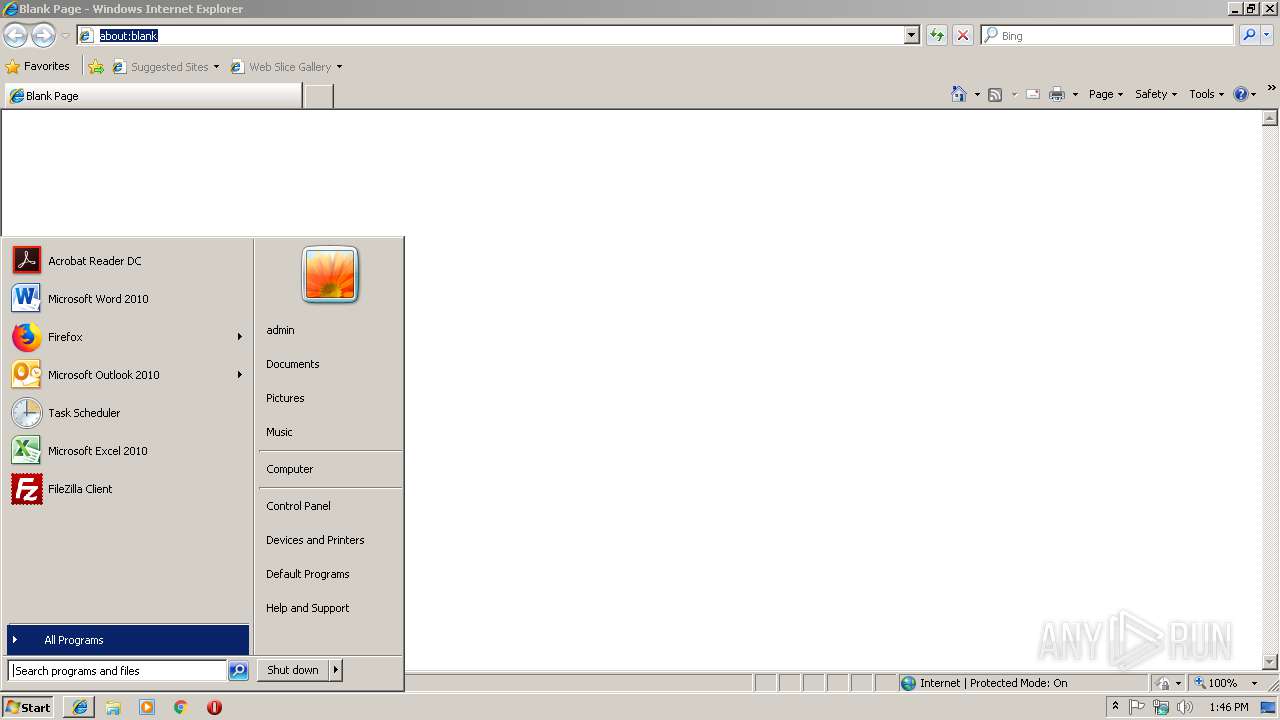
Task: Open Opera from the taskbar
Action: click(214, 707)
